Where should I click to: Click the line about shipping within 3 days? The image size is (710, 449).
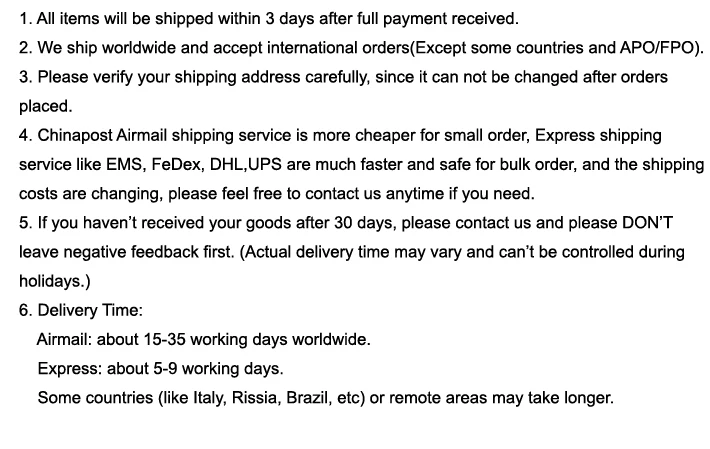pos(269,19)
